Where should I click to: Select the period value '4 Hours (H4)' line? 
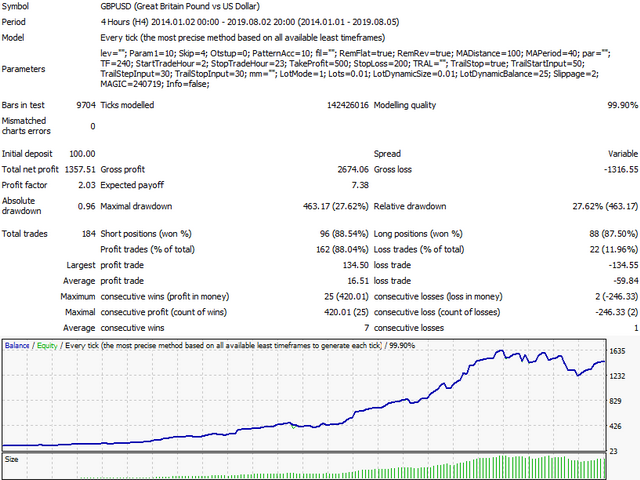click(x=250, y=22)
